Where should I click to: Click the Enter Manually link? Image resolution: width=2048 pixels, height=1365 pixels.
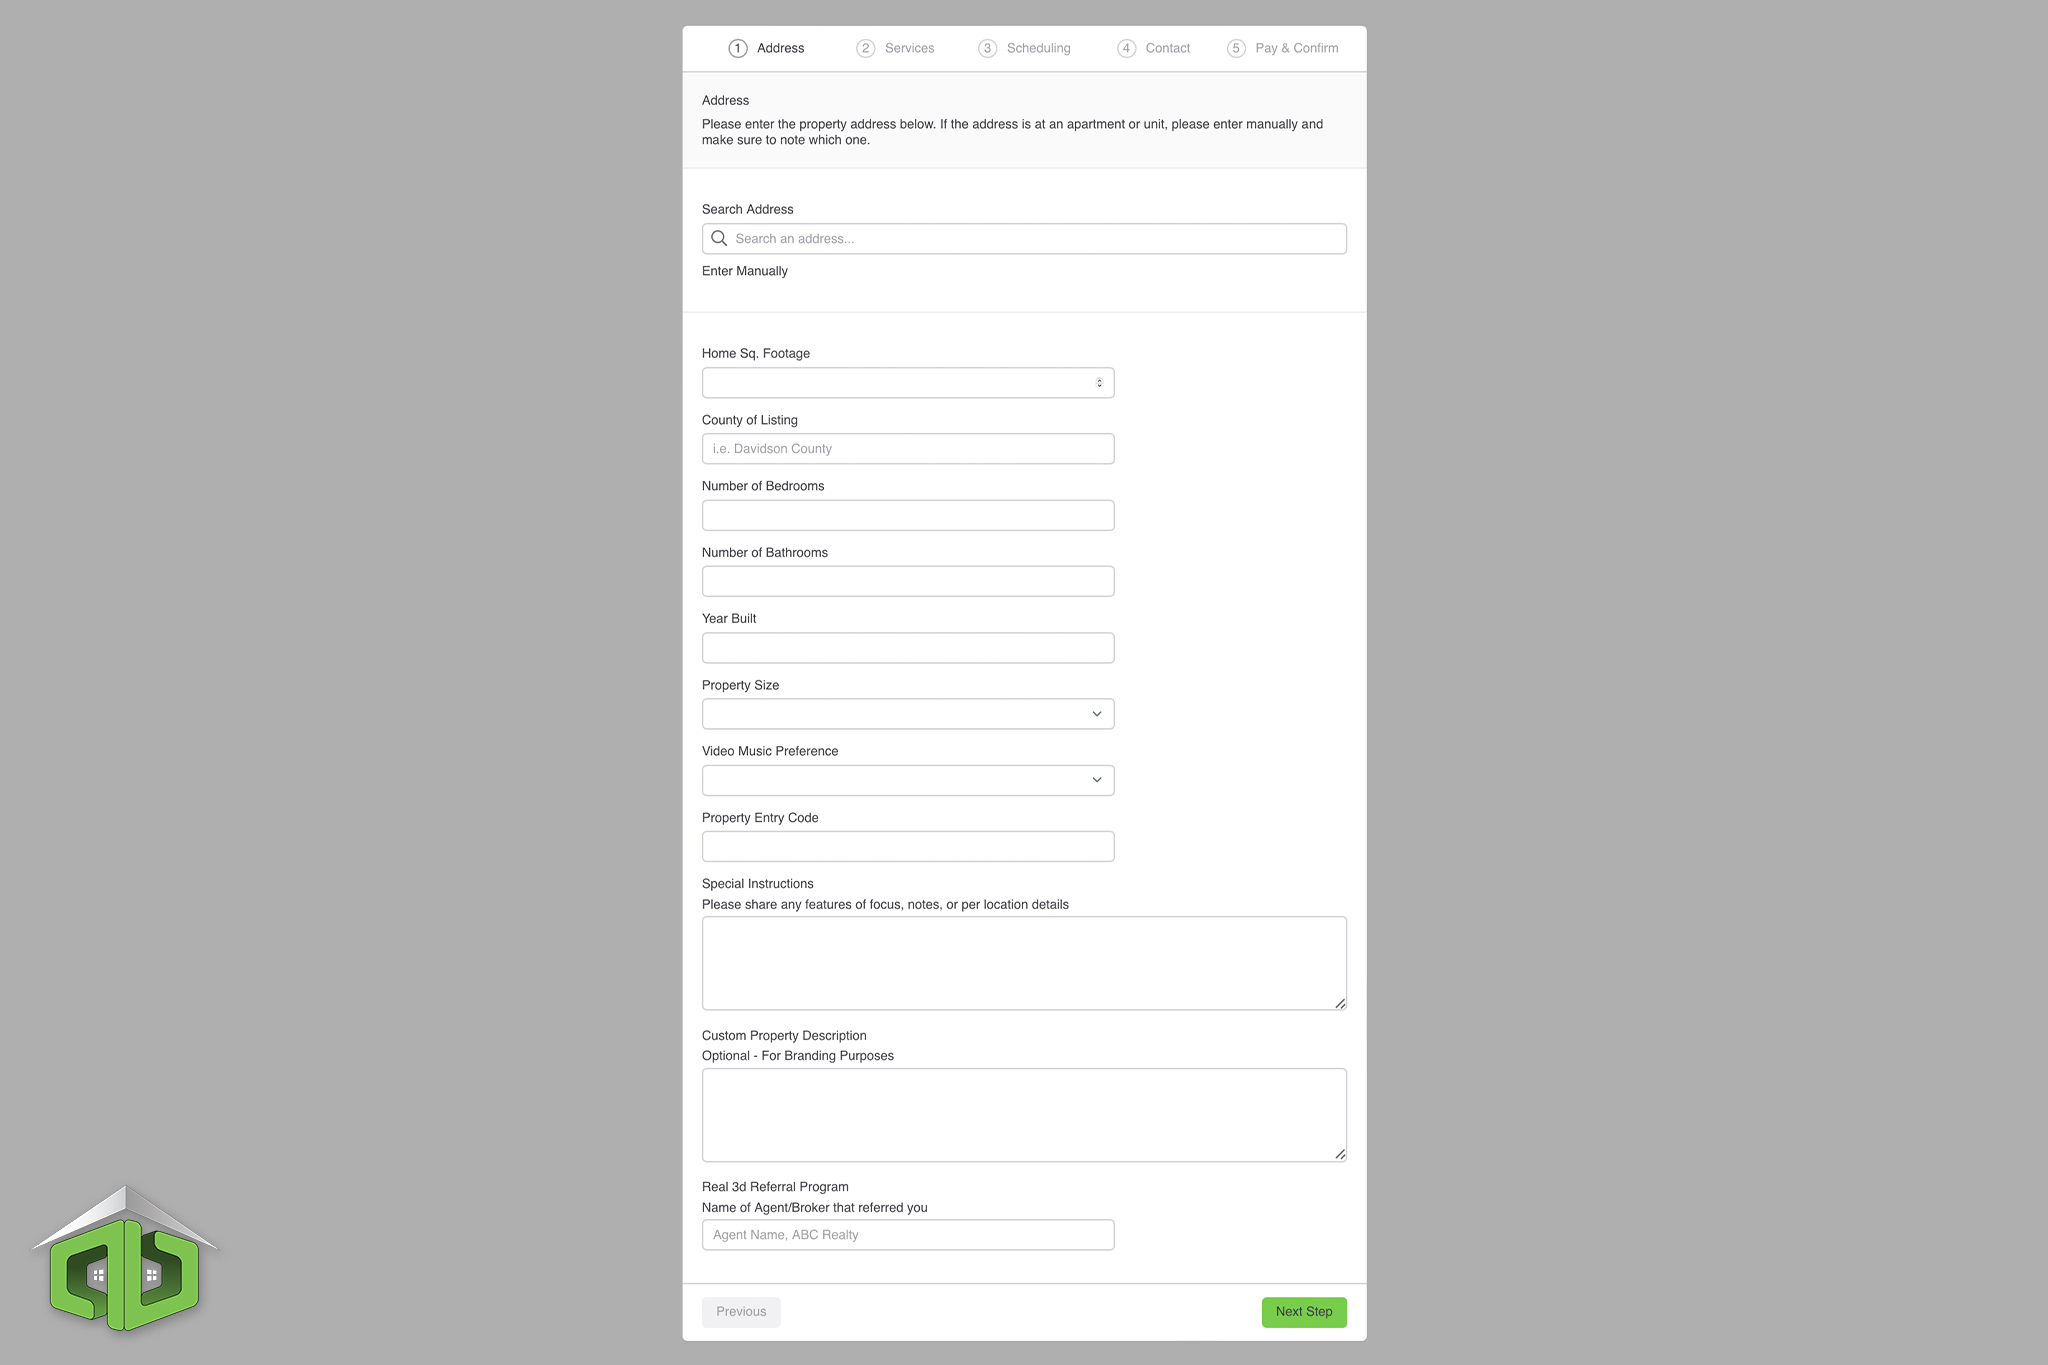[745, 271]
